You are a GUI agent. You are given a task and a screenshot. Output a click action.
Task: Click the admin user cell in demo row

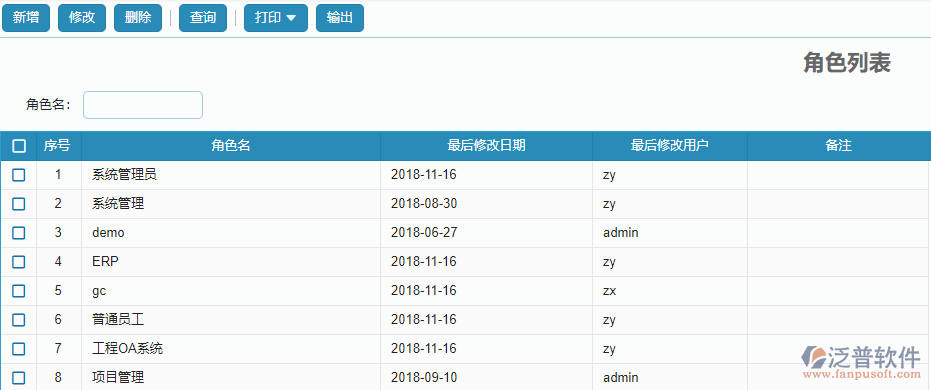tap(670, 233)
